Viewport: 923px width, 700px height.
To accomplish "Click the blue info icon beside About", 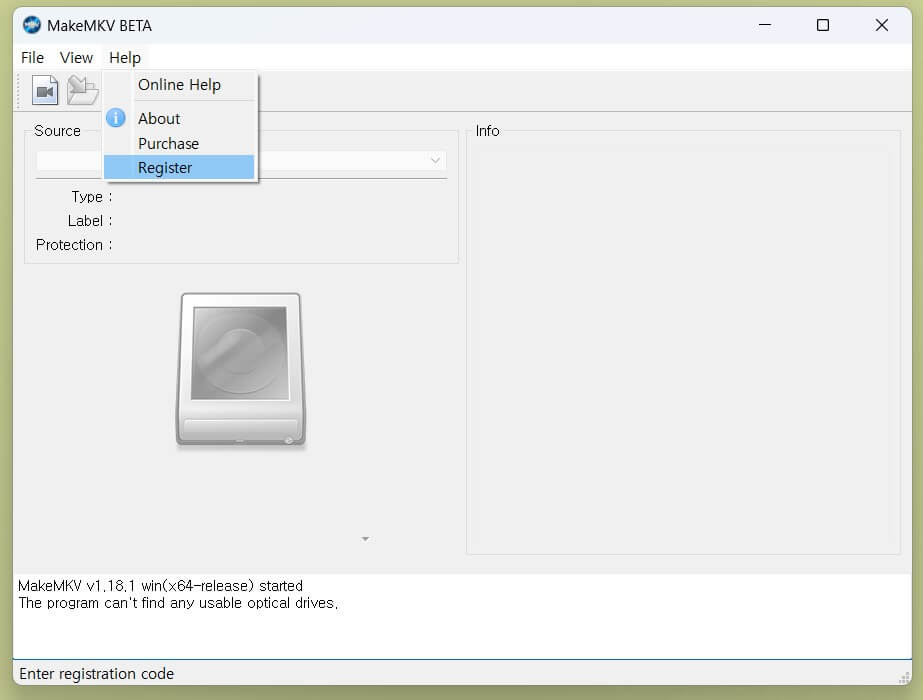I will click(116, 118).
